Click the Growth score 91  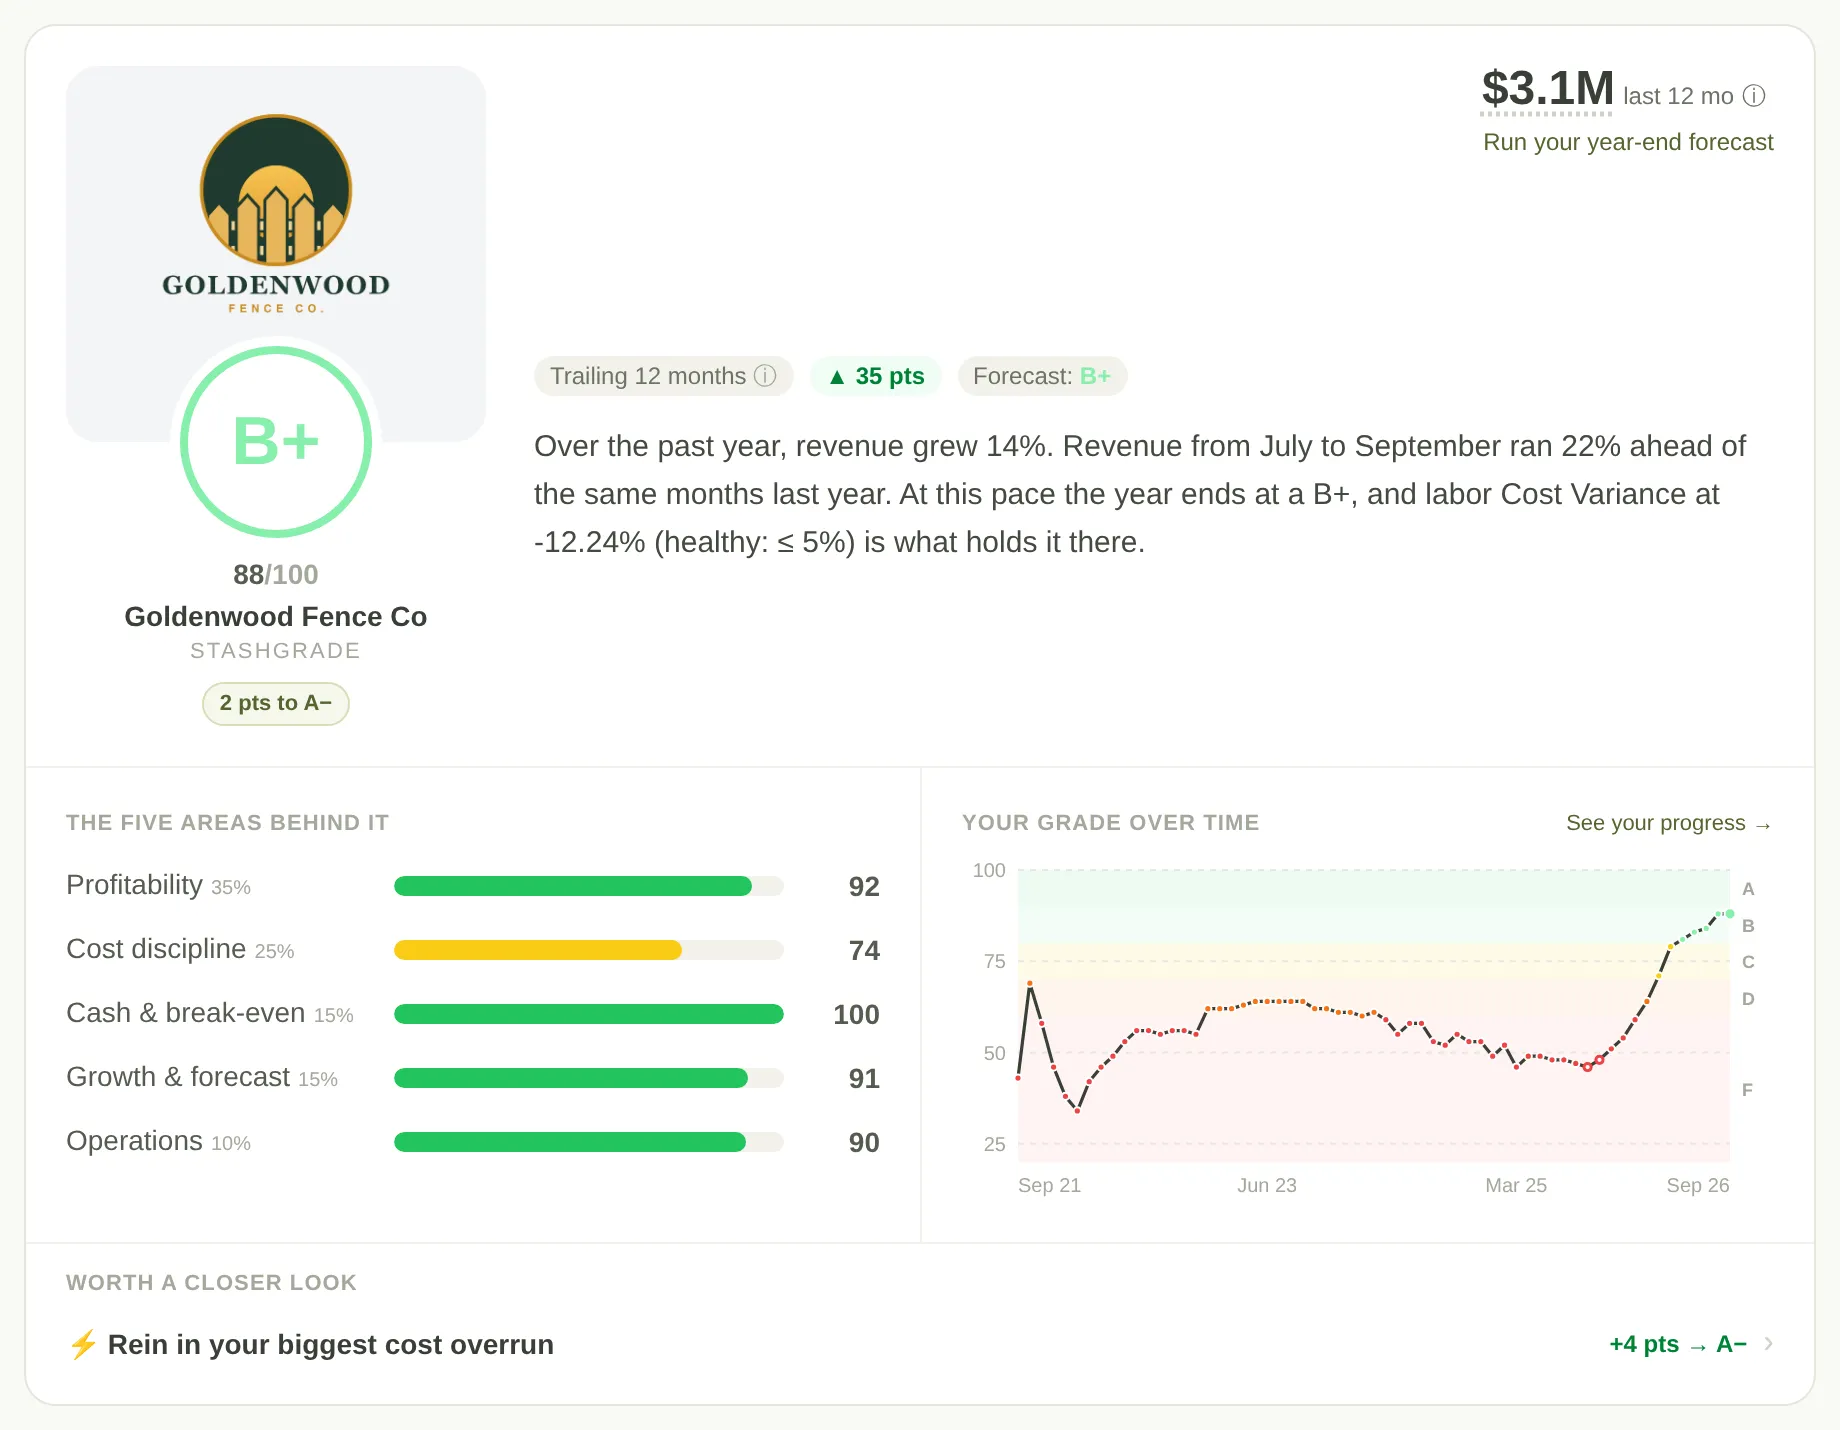tap(864, 1078)
